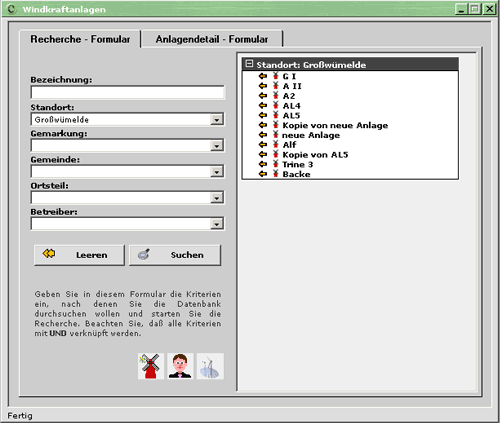Image resolution: width=500 pixels, height=423 pixels.
Task: Click the yellow arrow beside Backe
Action: 263,174
